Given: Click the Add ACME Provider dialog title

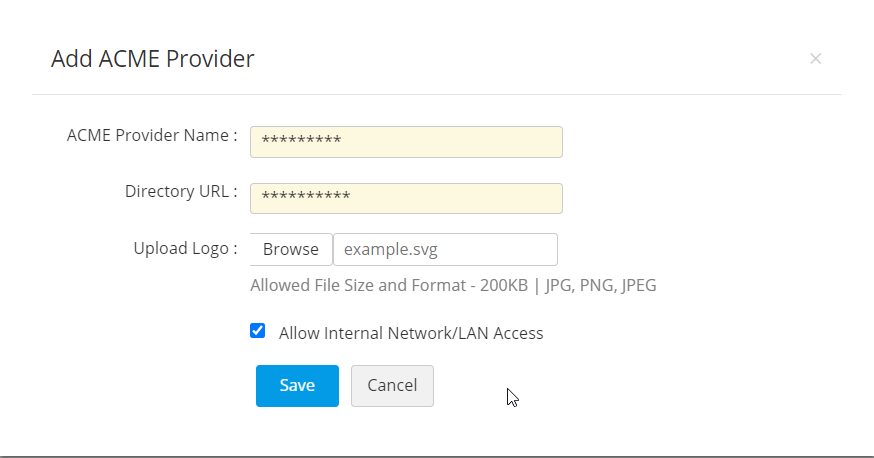Looking at the screenshot, I should tap(152, 59).
